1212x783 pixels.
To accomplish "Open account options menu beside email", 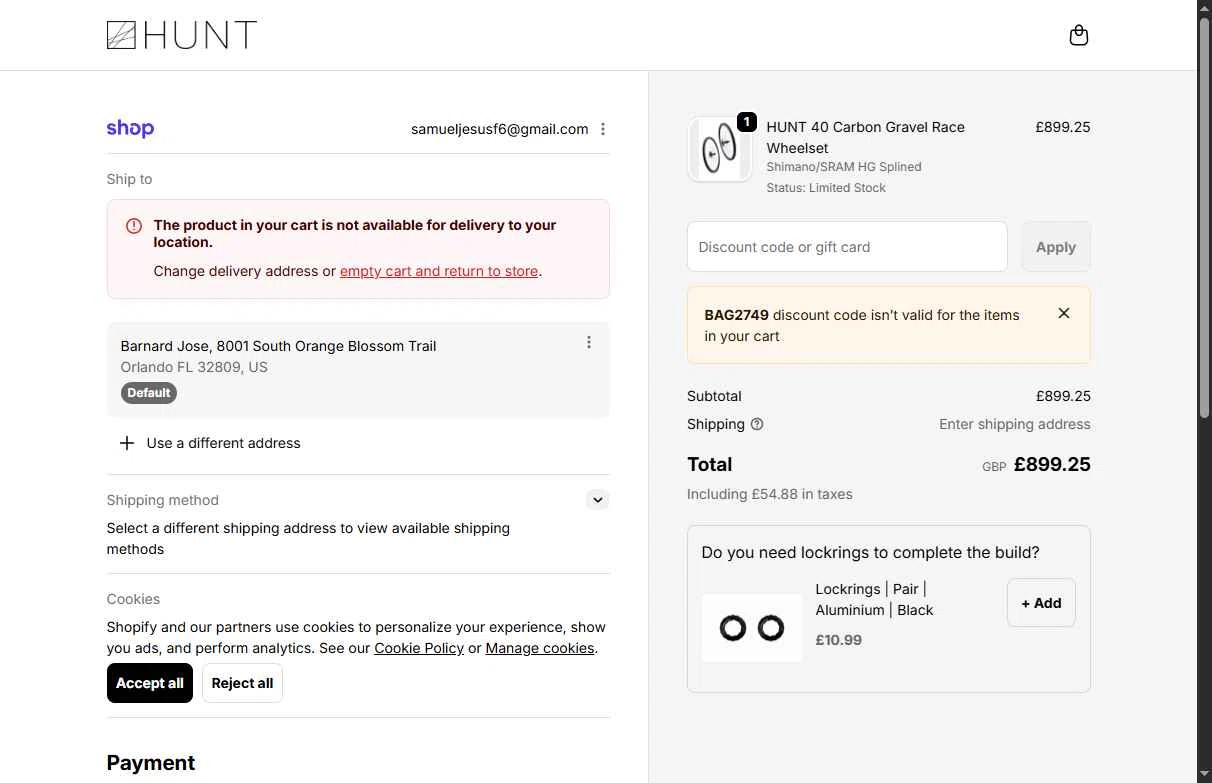I will [602, 129].
